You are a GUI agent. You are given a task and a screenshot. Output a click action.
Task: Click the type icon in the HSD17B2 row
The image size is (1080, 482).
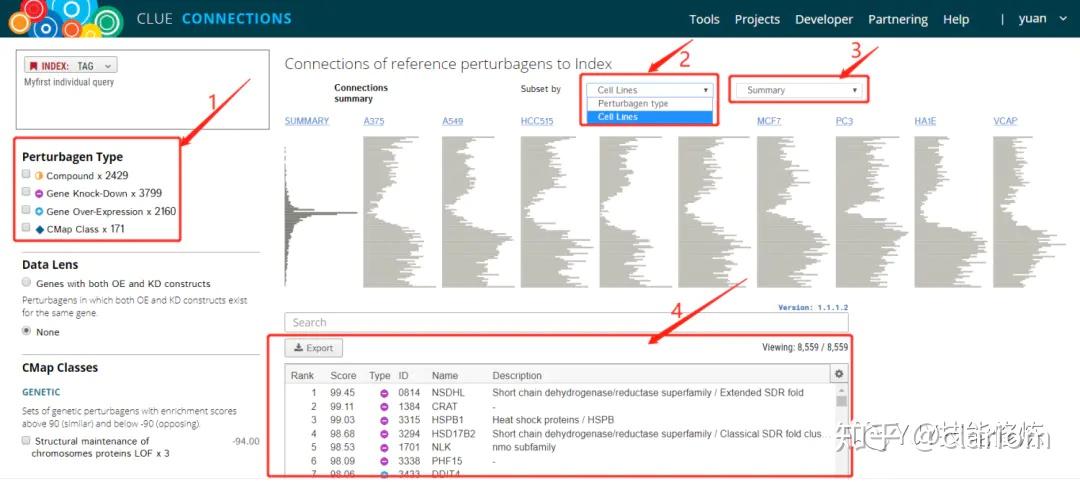pyautogui.click(x=384, y=434)
